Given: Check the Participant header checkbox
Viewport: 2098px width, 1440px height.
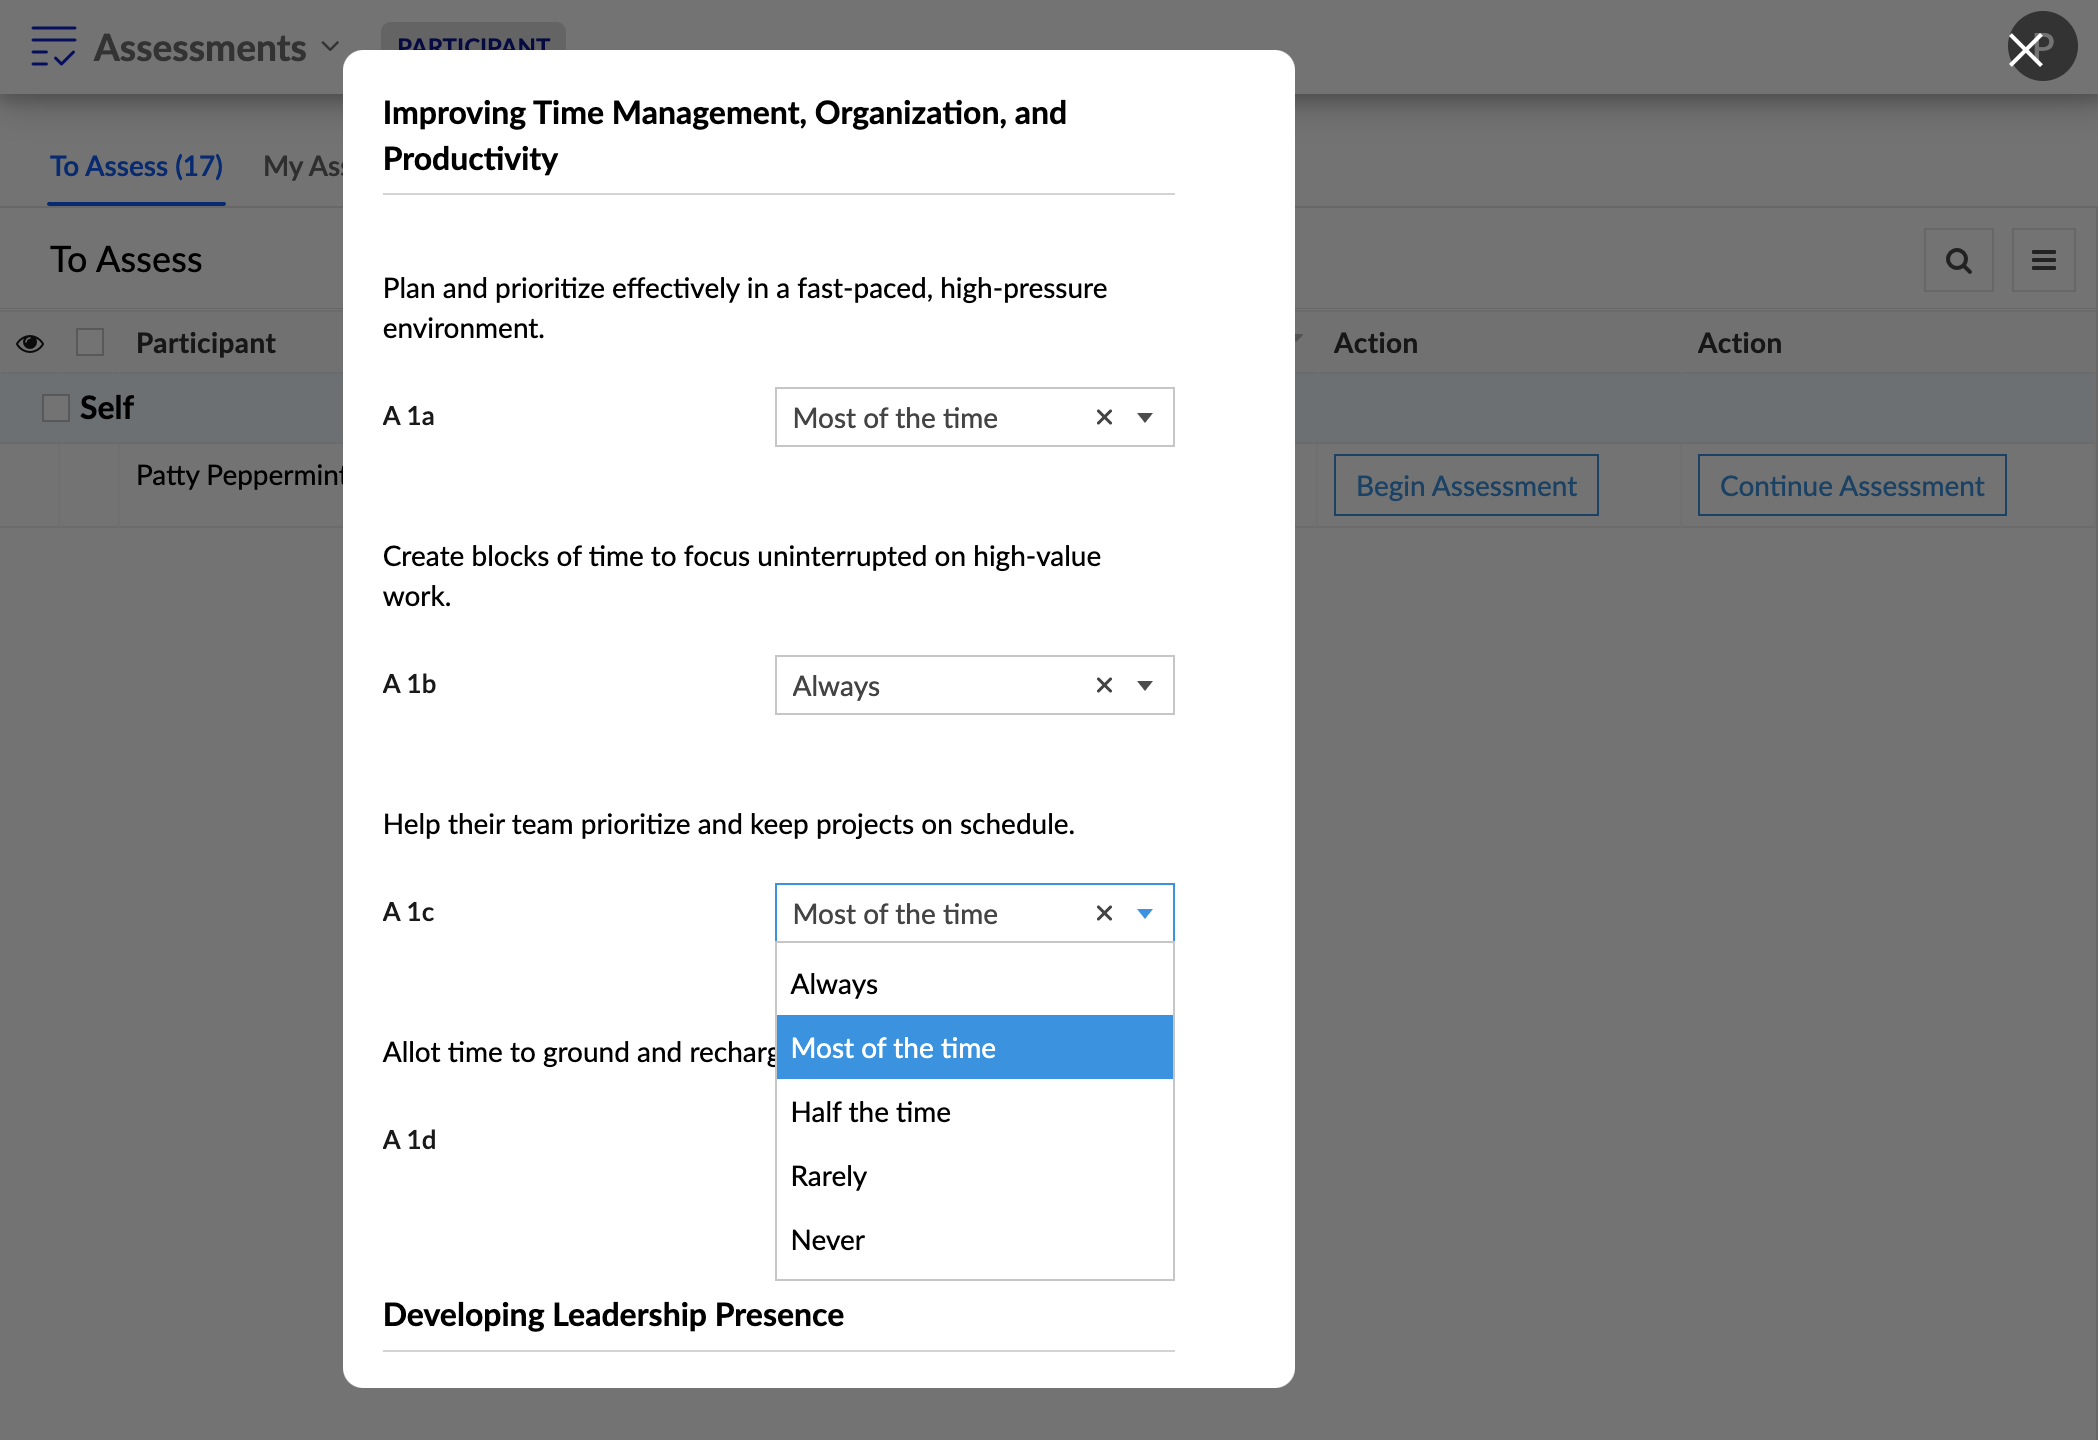Looking at the screenshot, I should coord(90,343).
